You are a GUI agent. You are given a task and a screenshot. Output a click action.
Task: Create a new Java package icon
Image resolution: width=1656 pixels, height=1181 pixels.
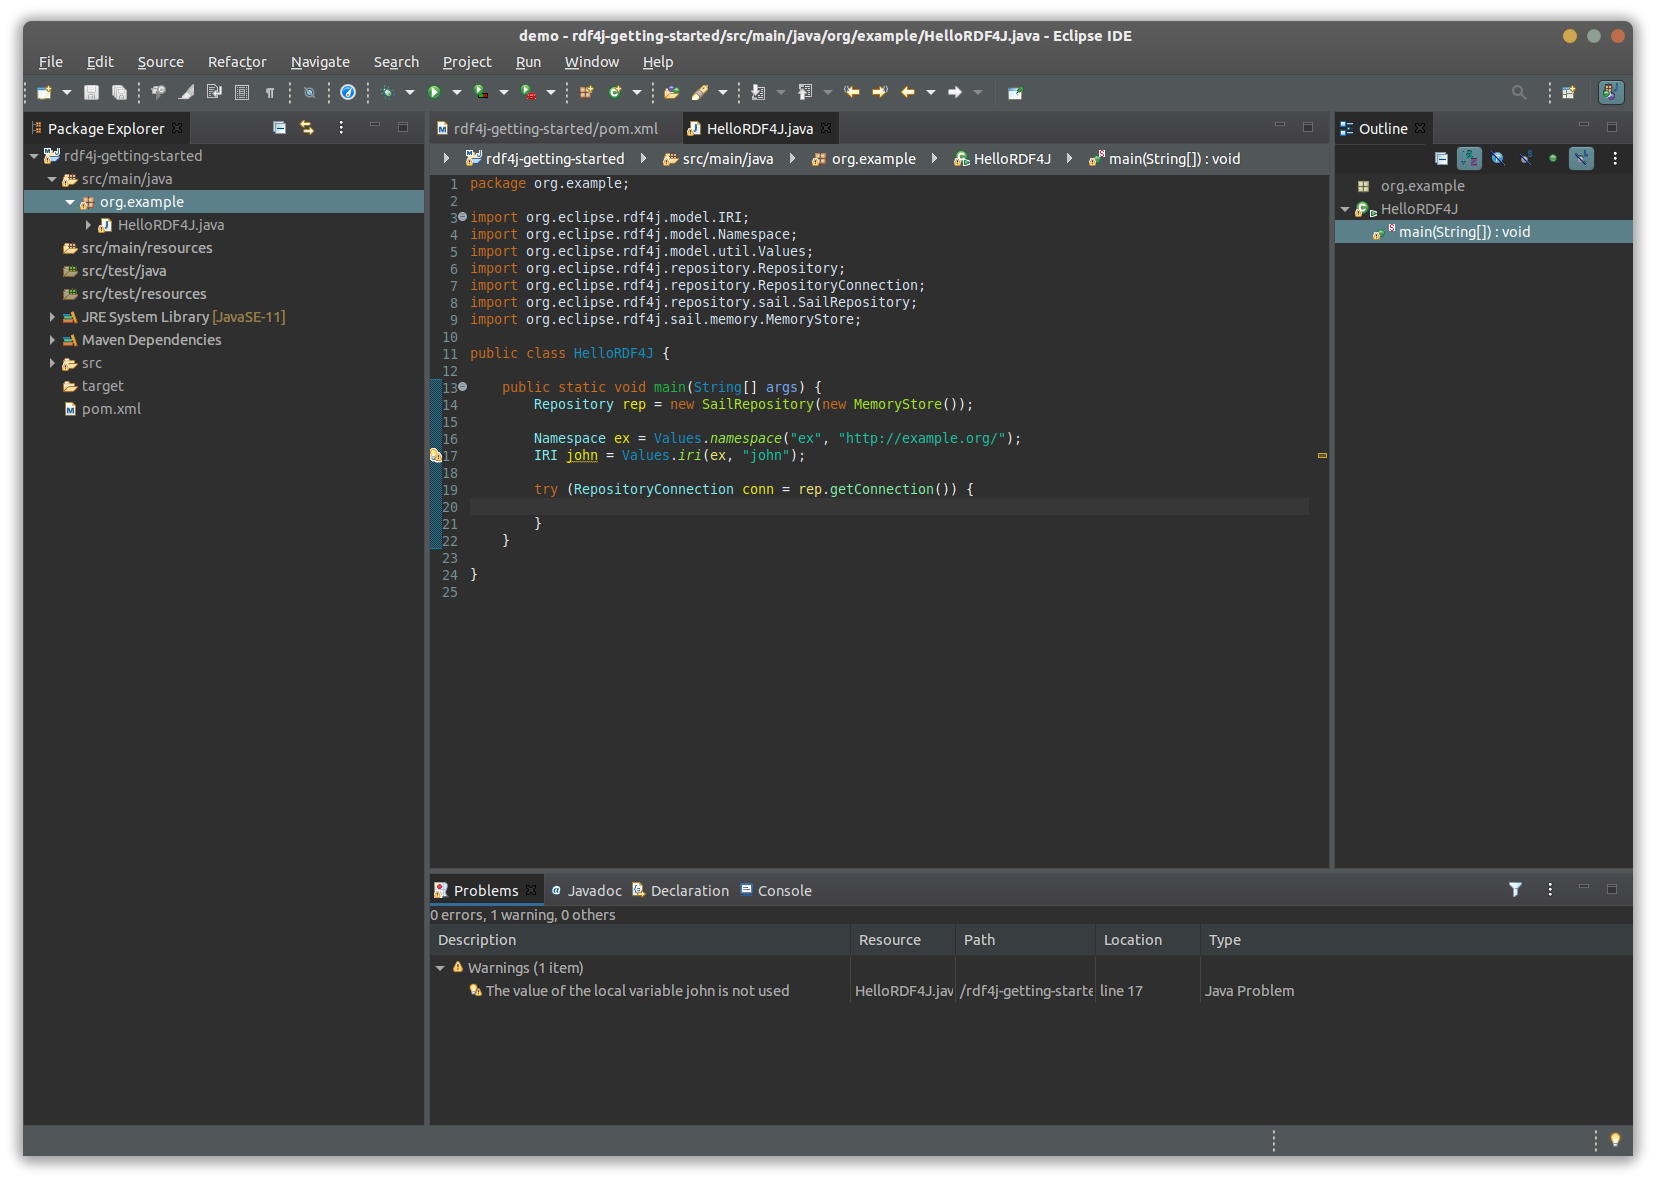point(587,93)
